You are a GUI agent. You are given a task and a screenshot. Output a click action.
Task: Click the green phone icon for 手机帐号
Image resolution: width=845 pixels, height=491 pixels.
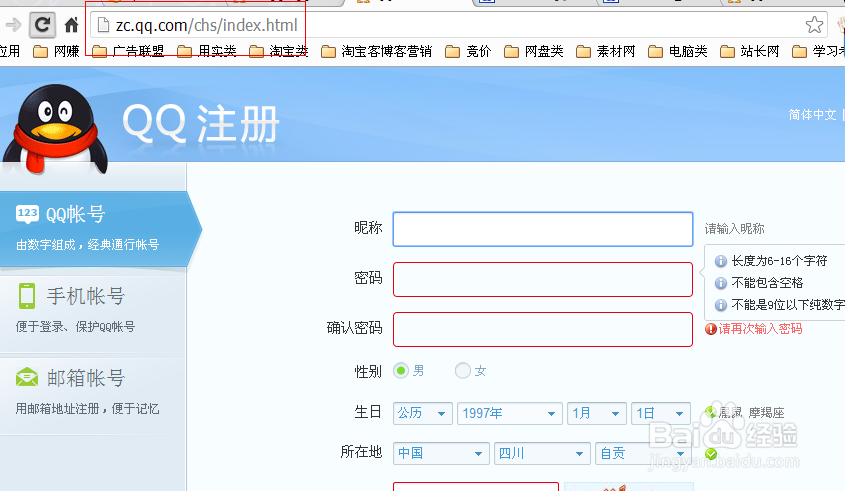click(27, 296)
